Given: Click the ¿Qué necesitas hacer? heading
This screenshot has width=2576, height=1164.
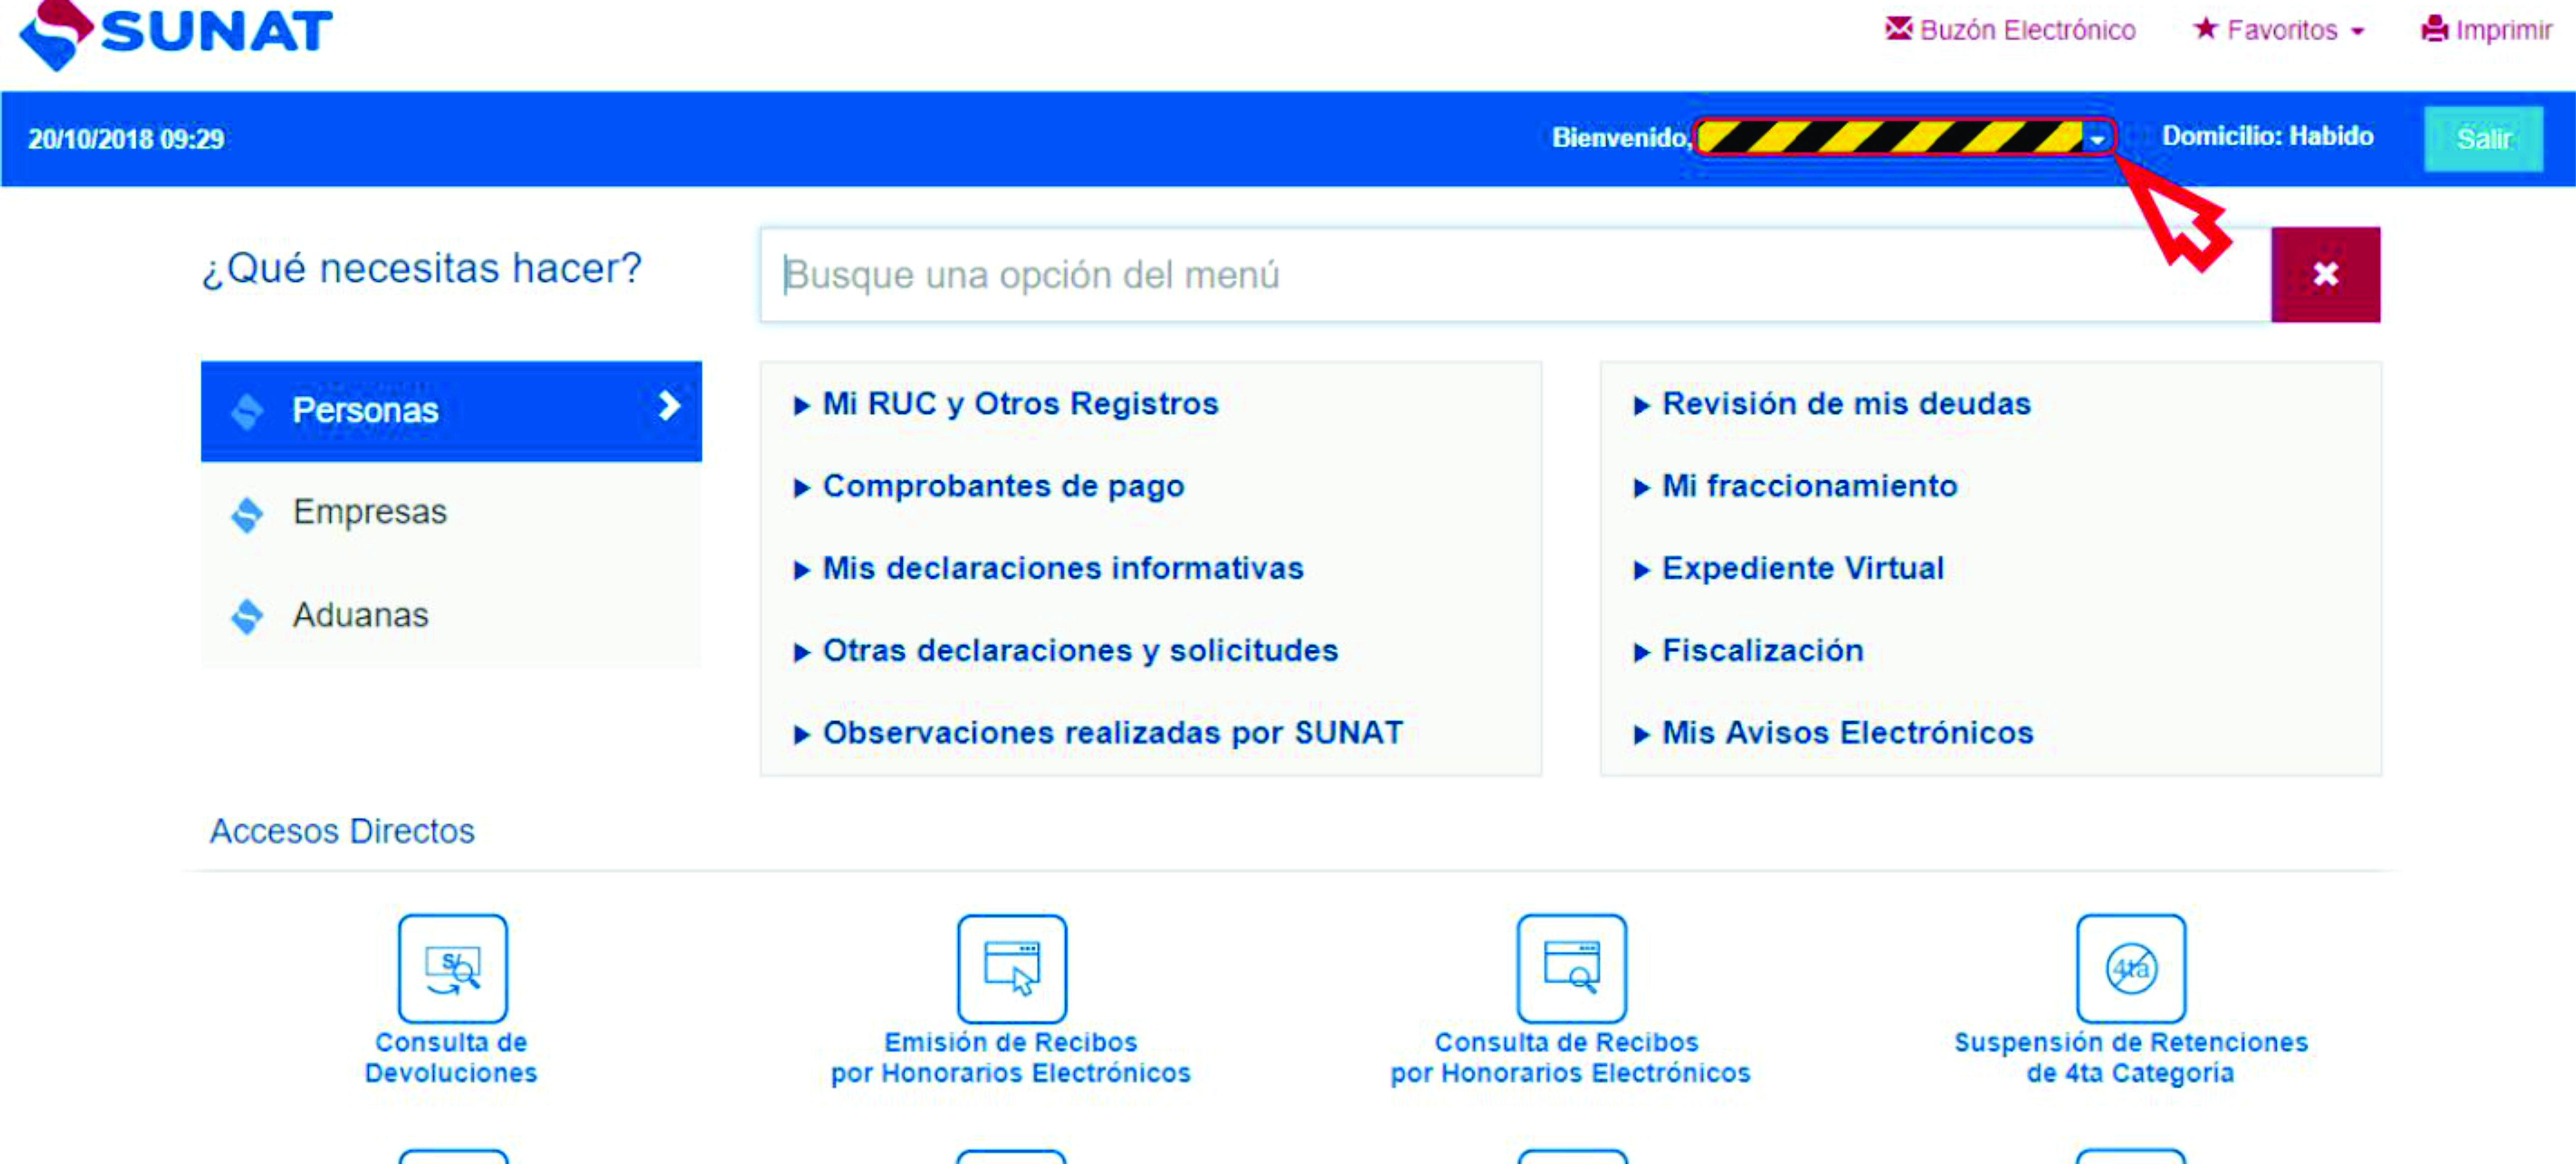Looking at the screenshot, I should point(422,268).
